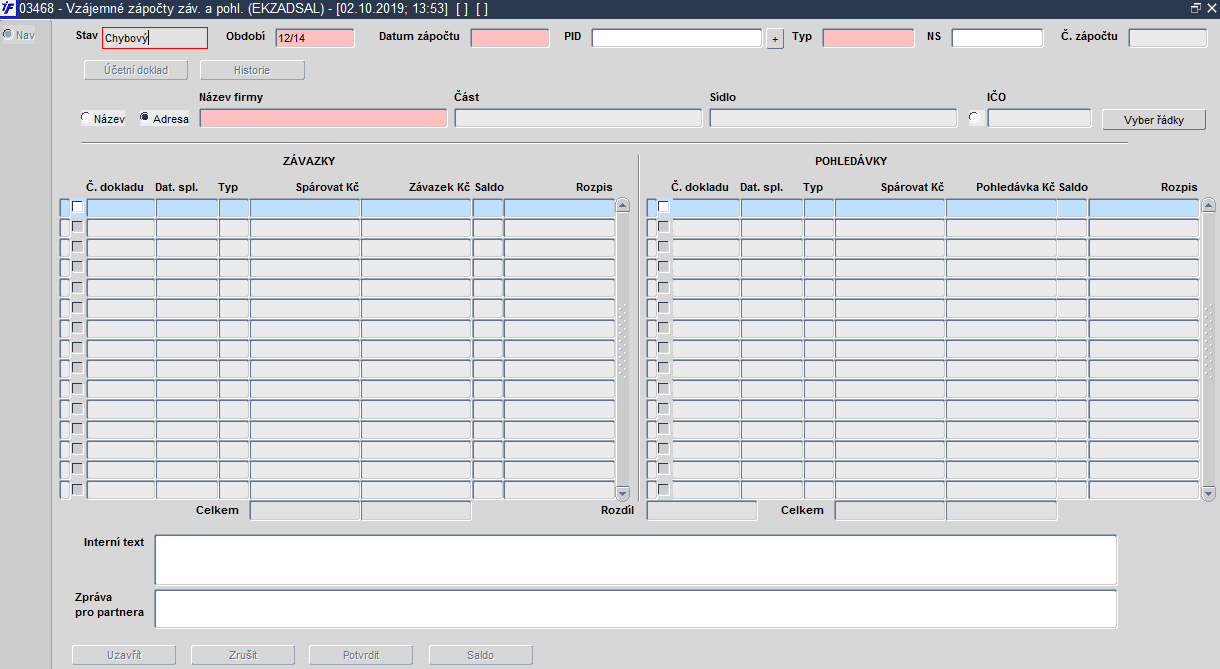The height and width of the screenshot is (669, 1220).
Task: Click the POHLEDÁVKY scrollbar up arrow
Action: point(1208,206)
